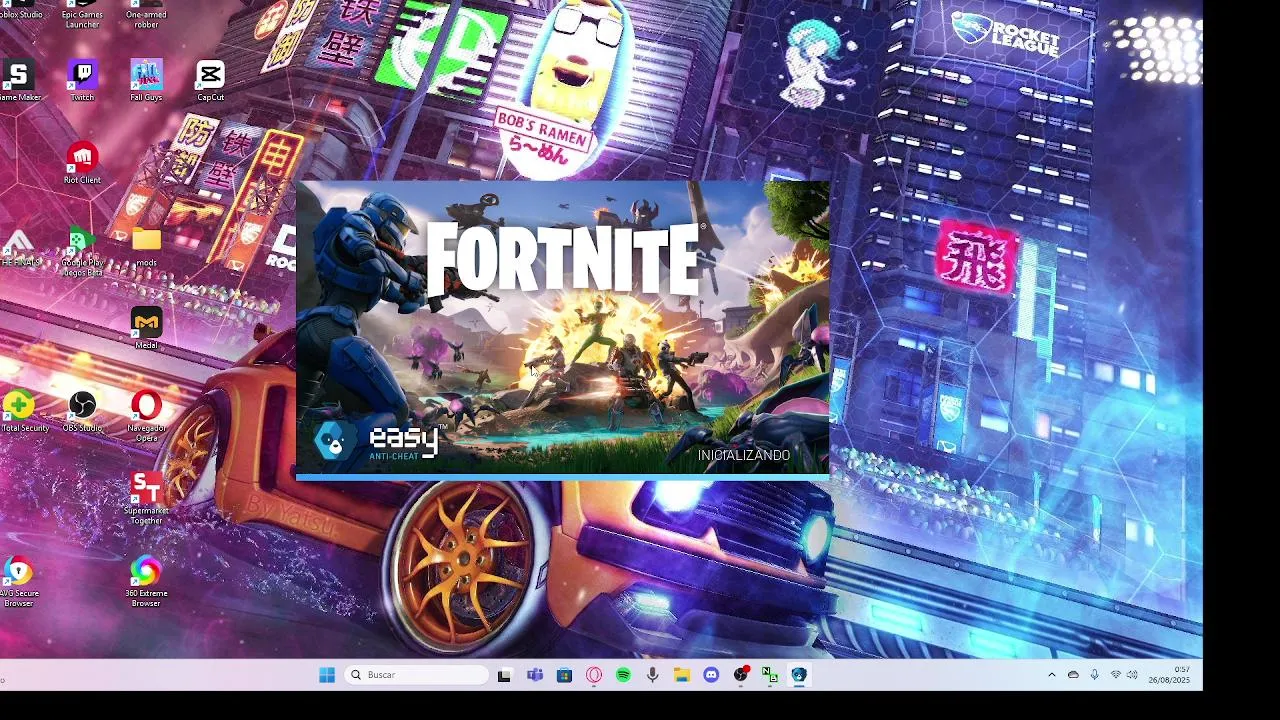Click the microphone tray indicator

(1095, 675)
